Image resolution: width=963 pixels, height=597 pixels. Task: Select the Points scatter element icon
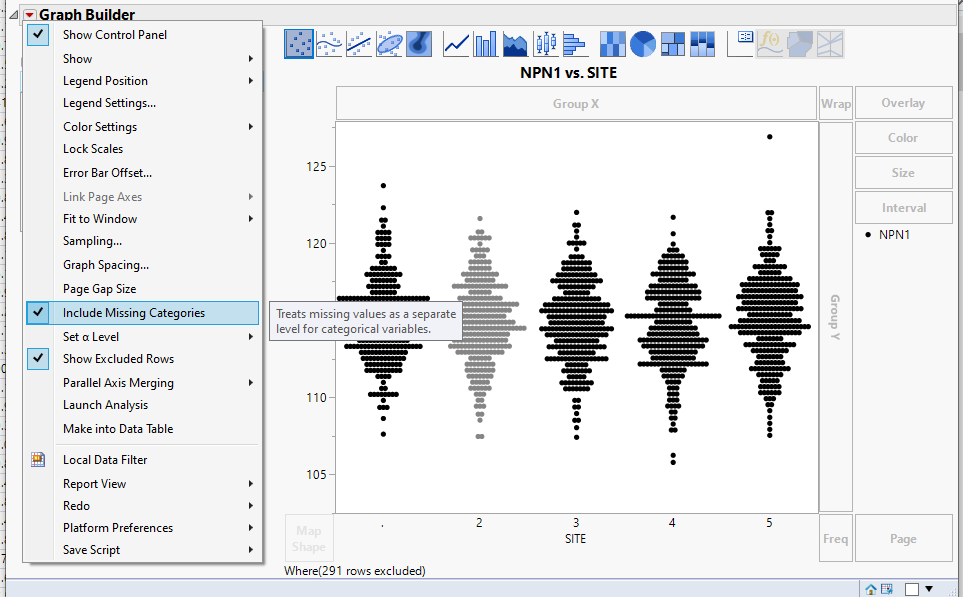299,44
